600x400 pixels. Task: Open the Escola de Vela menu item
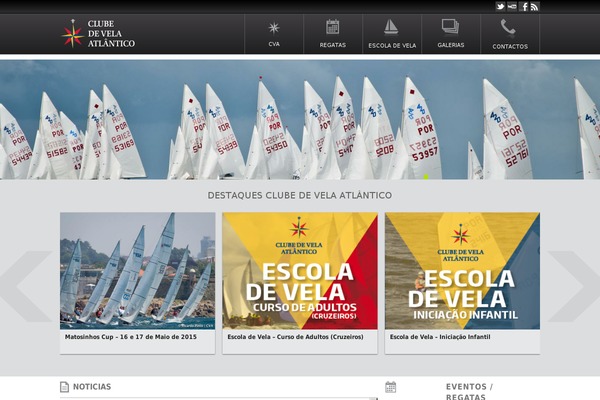click(392, 34)
